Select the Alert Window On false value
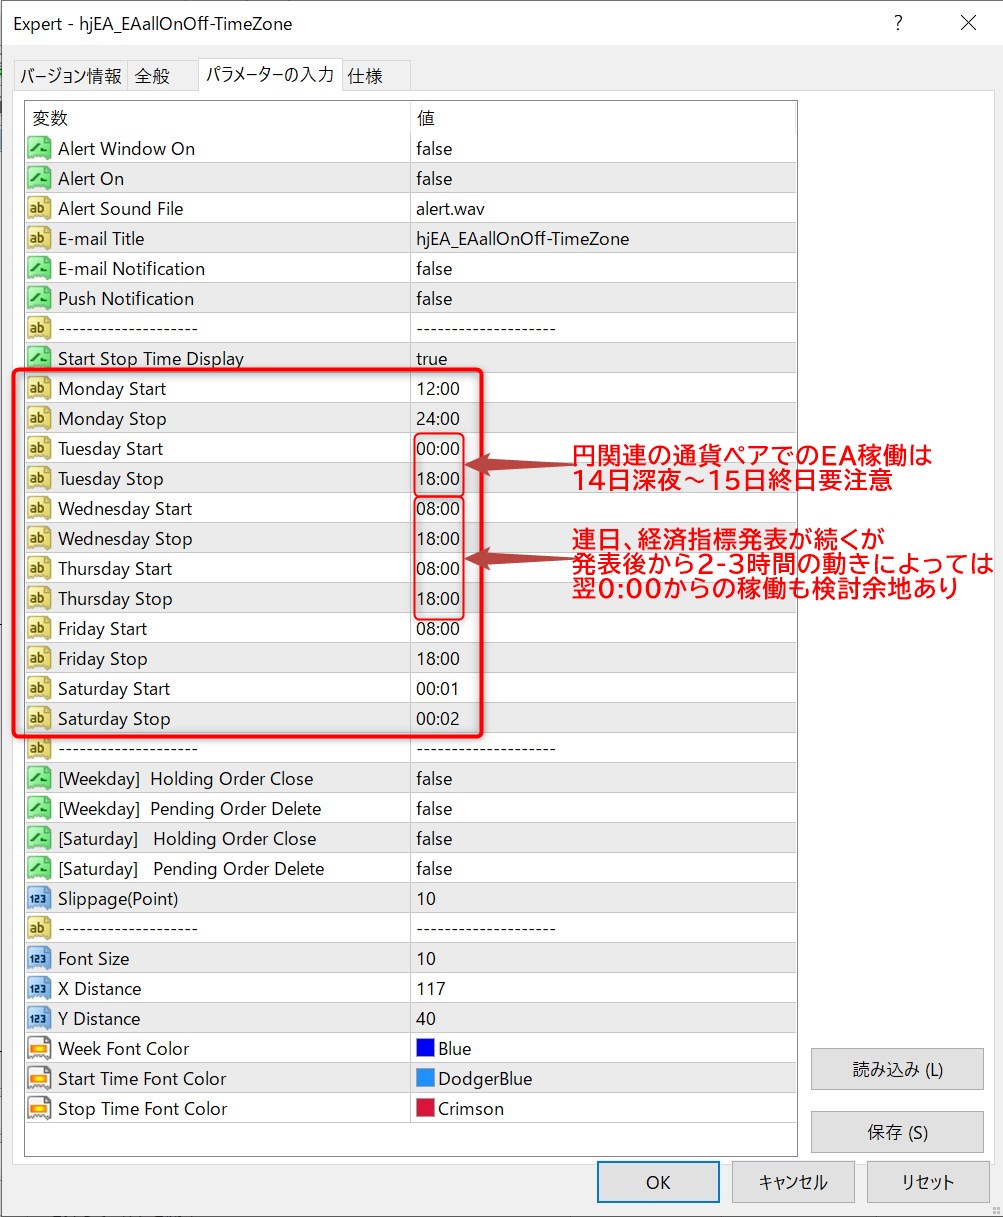Screen dimensions: 1003x1217 point(434,149)
